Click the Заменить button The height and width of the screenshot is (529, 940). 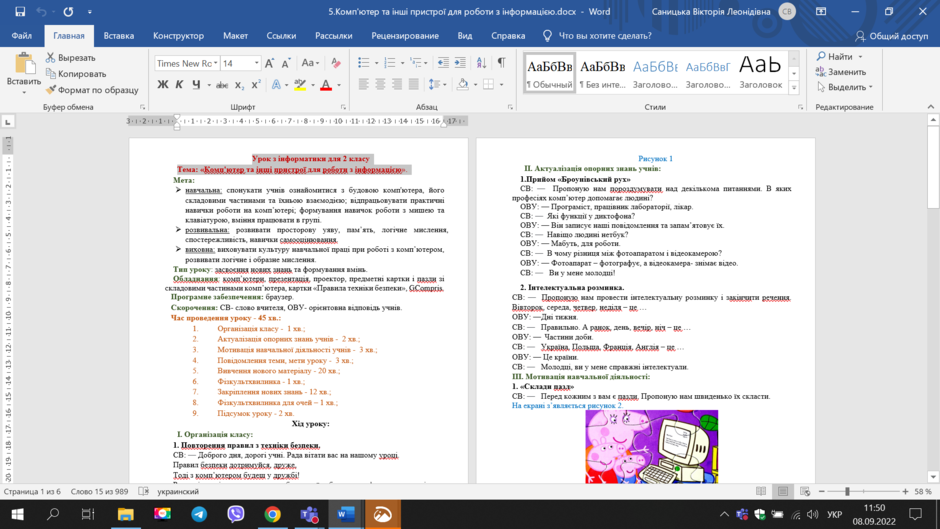coord(840,72)
